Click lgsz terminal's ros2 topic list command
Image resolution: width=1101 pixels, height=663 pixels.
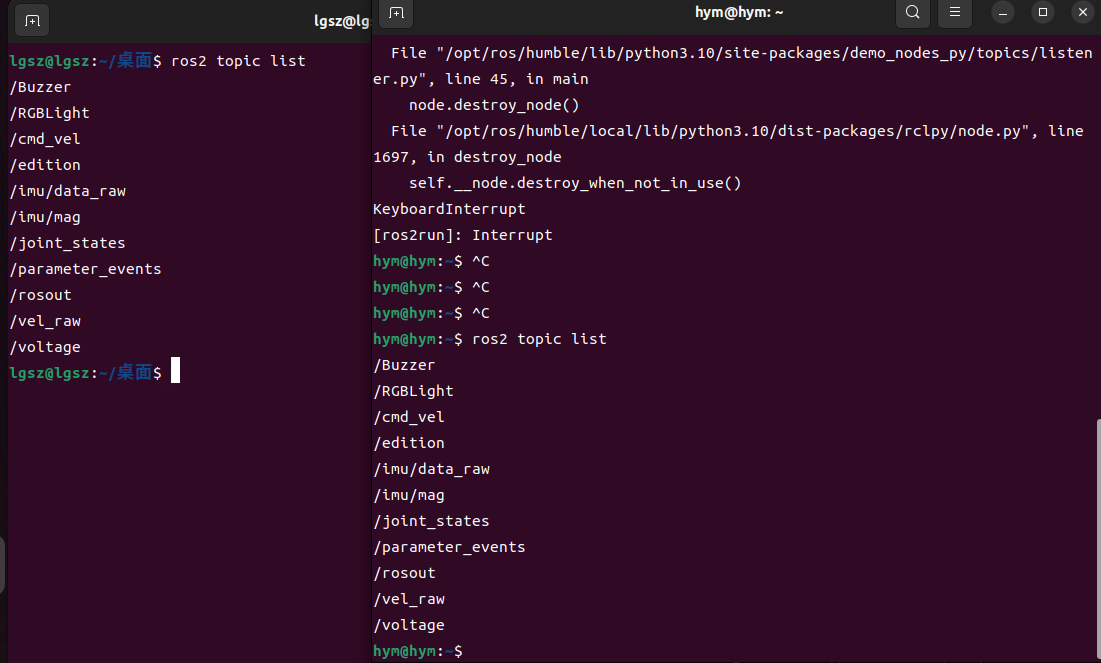[x=239, y=61]
